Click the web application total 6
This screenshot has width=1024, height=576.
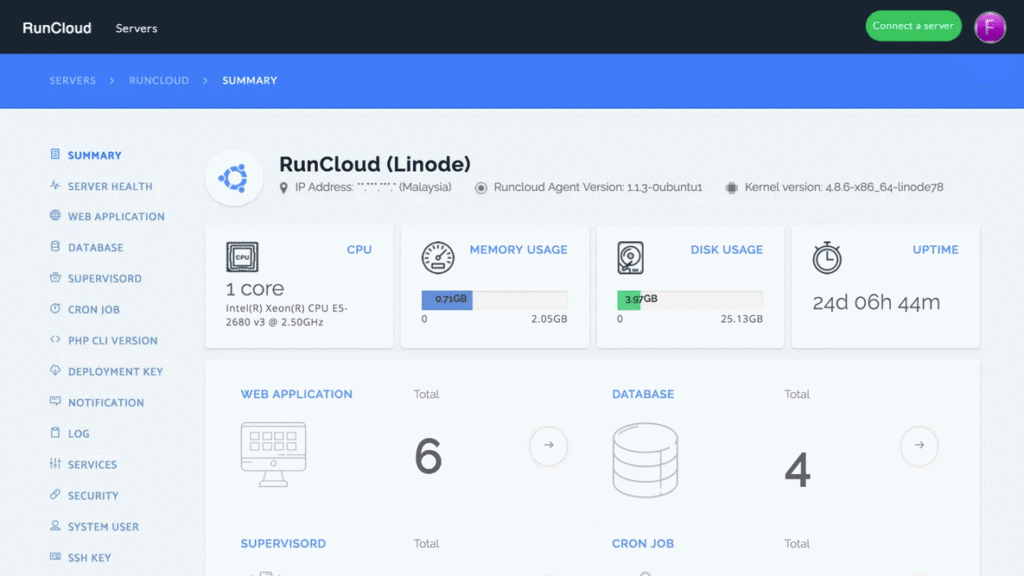(428, 456)
